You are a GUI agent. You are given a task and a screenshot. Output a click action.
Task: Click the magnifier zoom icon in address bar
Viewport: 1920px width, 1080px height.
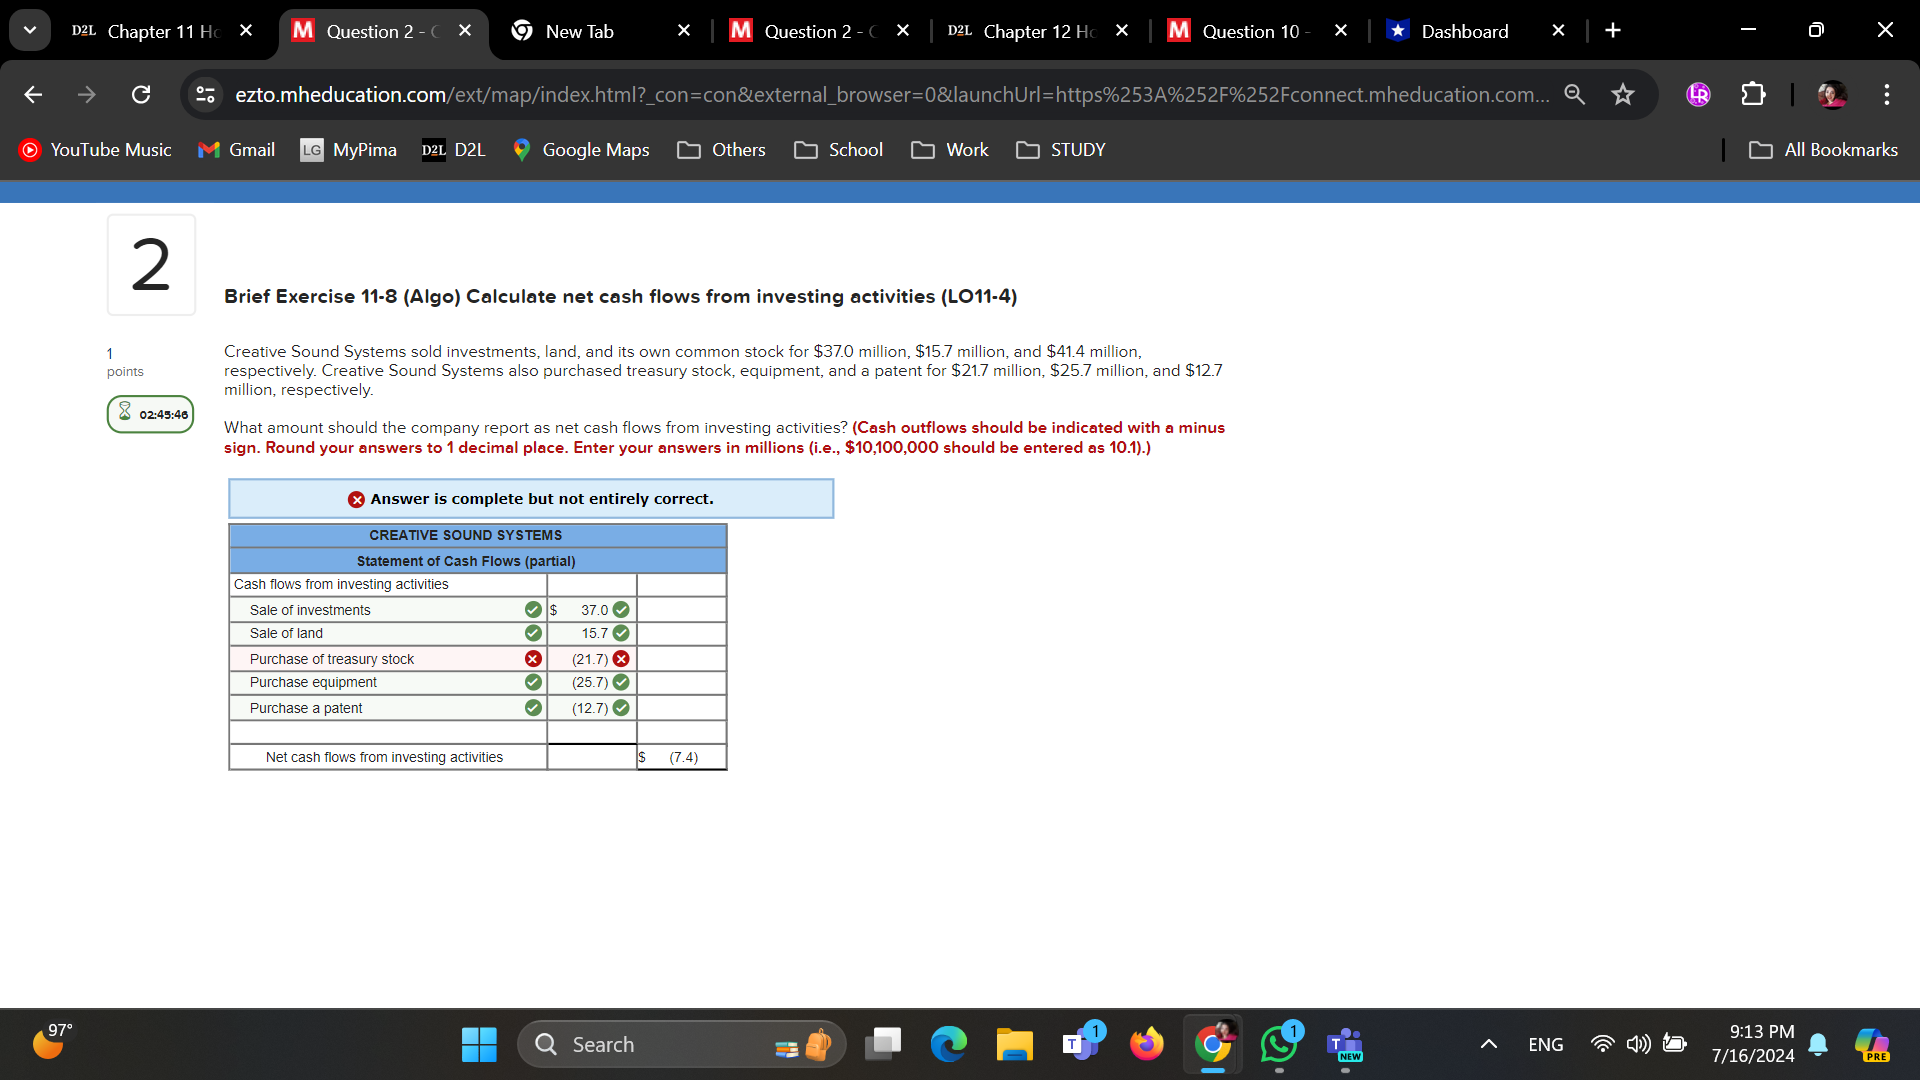1574,94
